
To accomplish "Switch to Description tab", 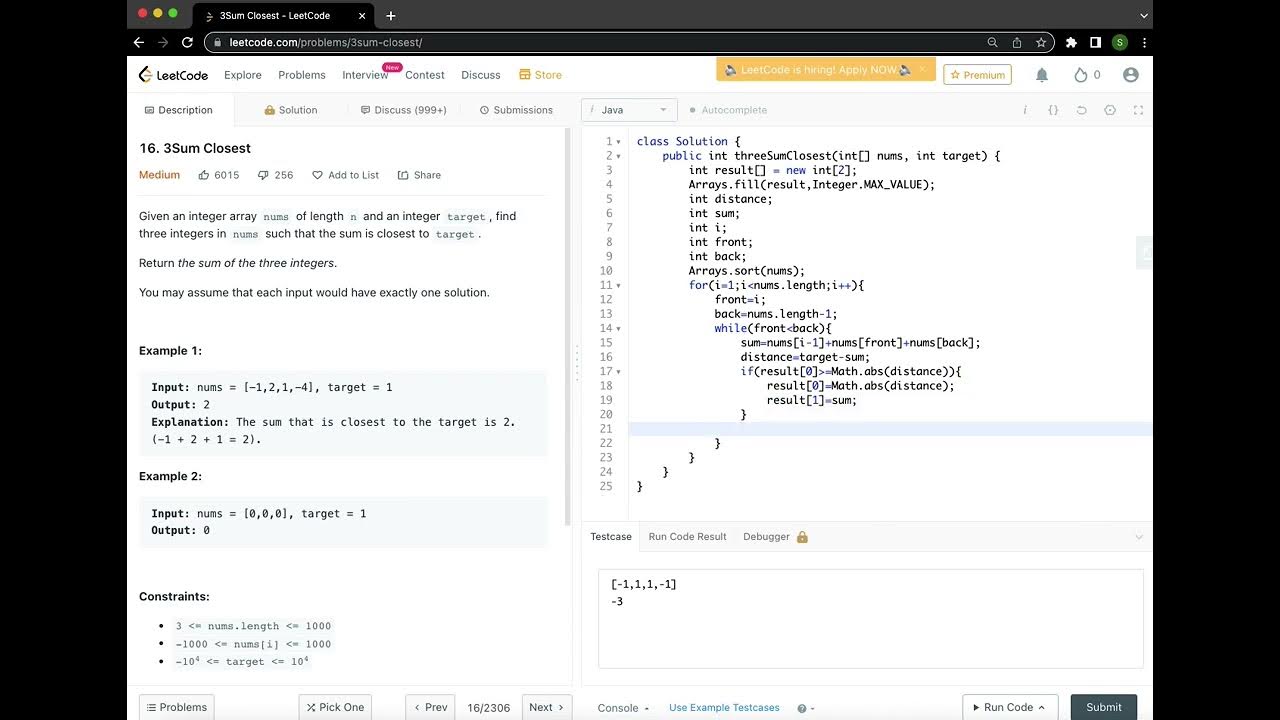I will coord(179,110).
